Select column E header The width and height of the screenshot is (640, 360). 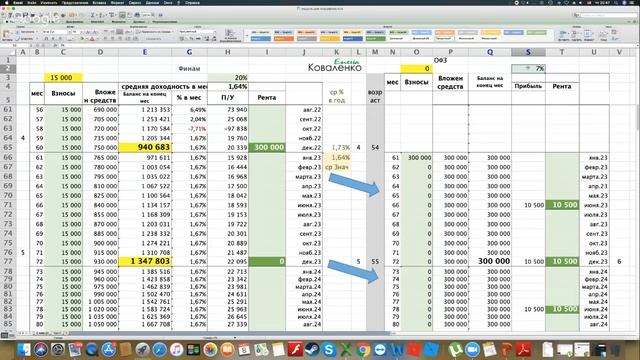click(144, 52)
